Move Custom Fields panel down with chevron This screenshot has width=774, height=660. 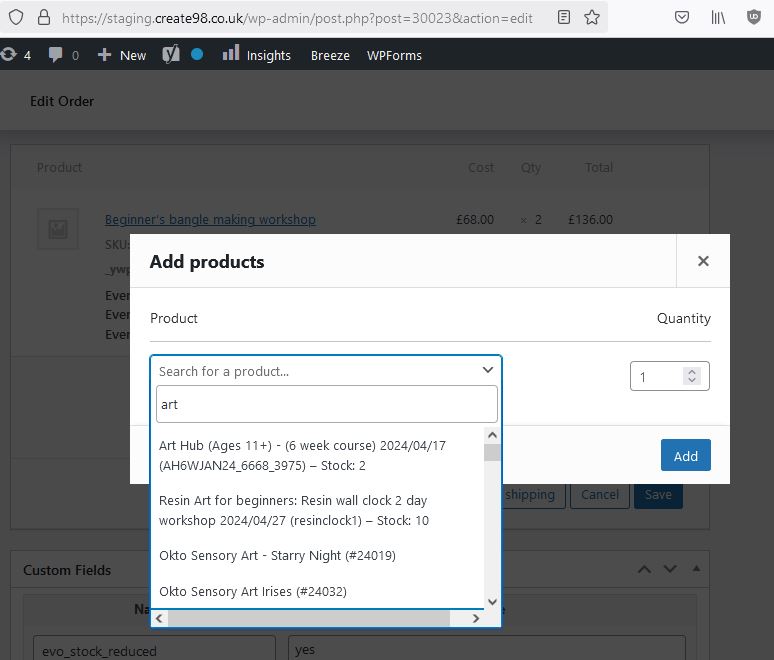point(670,569)
